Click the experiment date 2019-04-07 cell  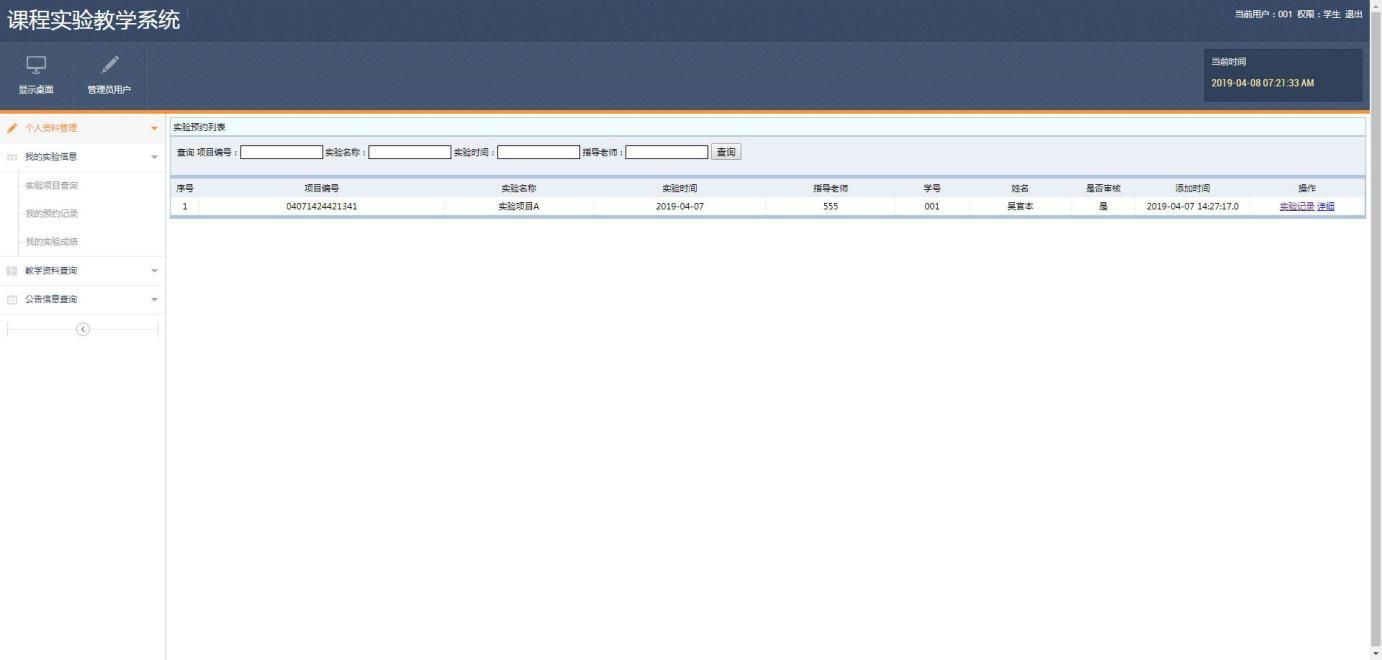tap(680, 207)
